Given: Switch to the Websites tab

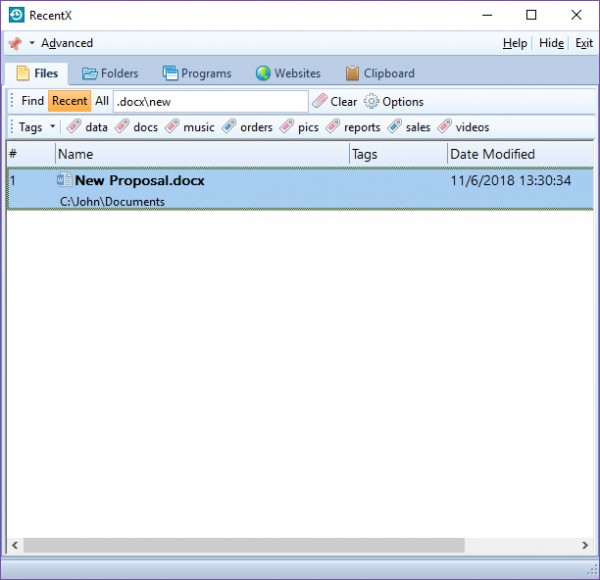Looking at the screenshot, I should tap(288, 73).
